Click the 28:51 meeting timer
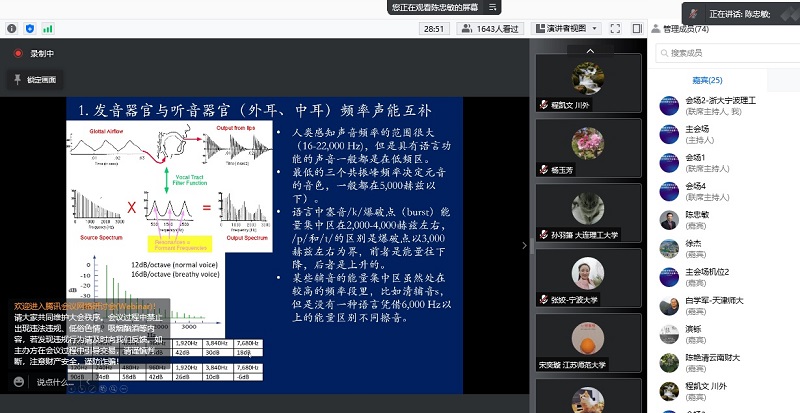800x413 pixels. [x=434, y=29]
